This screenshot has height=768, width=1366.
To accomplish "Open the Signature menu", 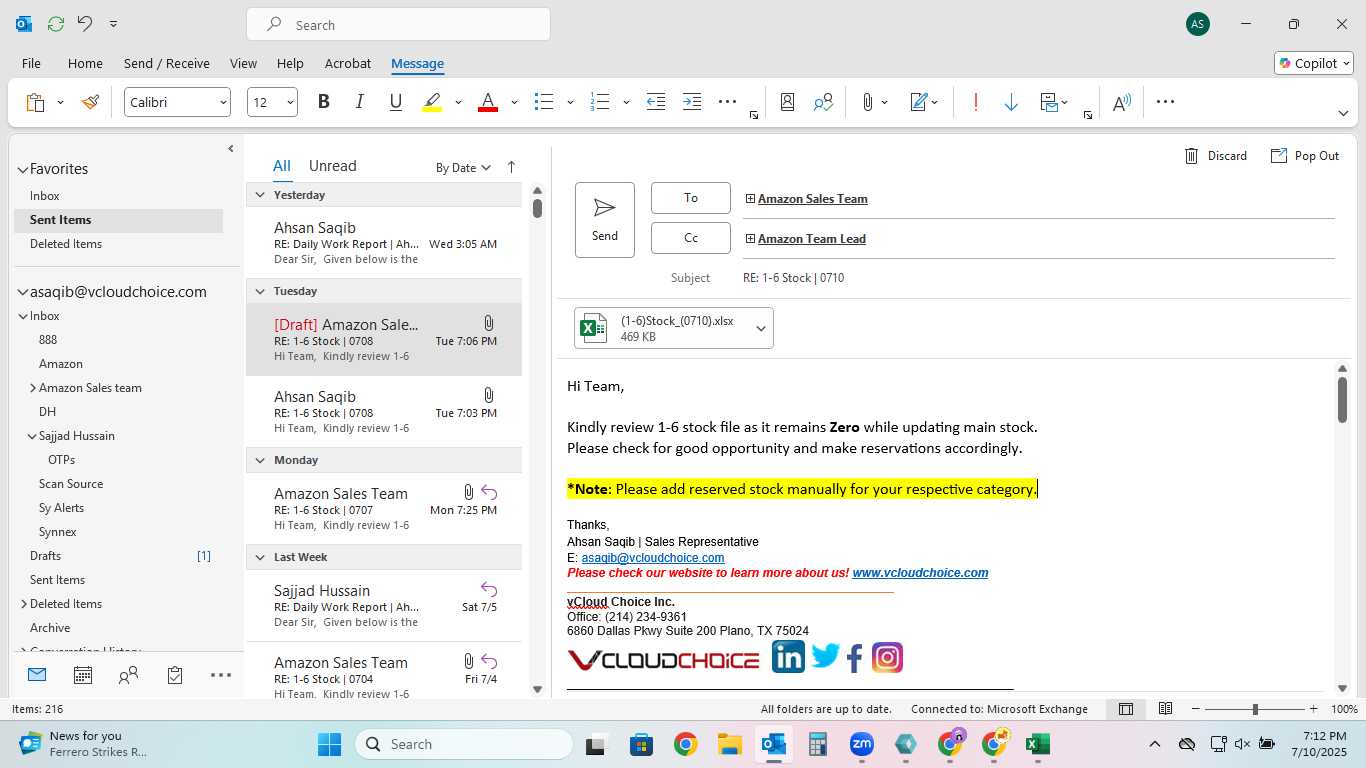I will tap(924, 102).
